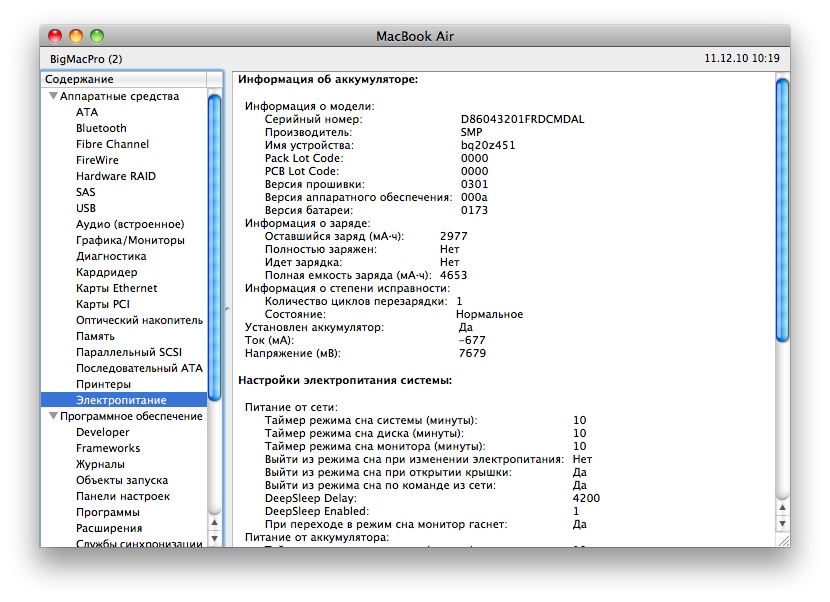
Task: Open the USB hardware entry
Action: [x=86, y=208]
